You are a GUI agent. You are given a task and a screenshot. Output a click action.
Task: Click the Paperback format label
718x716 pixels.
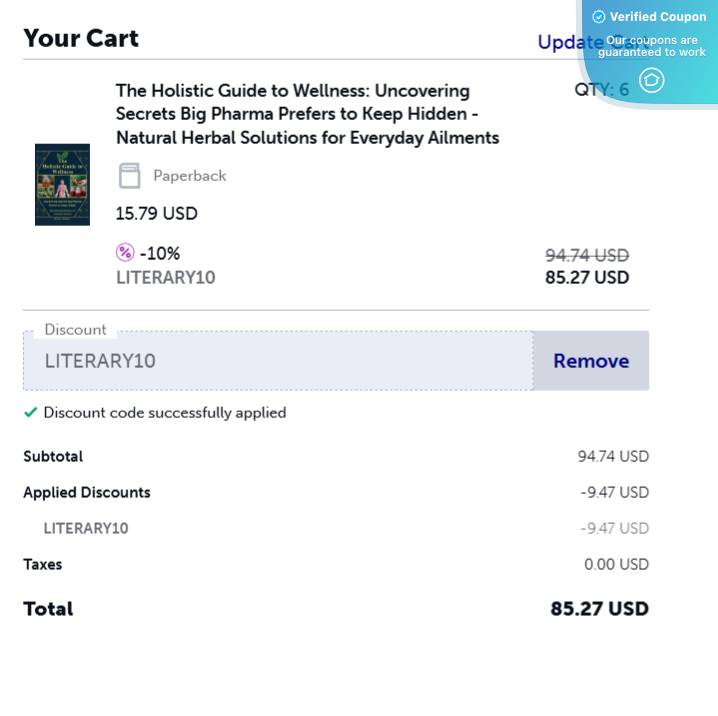tap(189, 176)
